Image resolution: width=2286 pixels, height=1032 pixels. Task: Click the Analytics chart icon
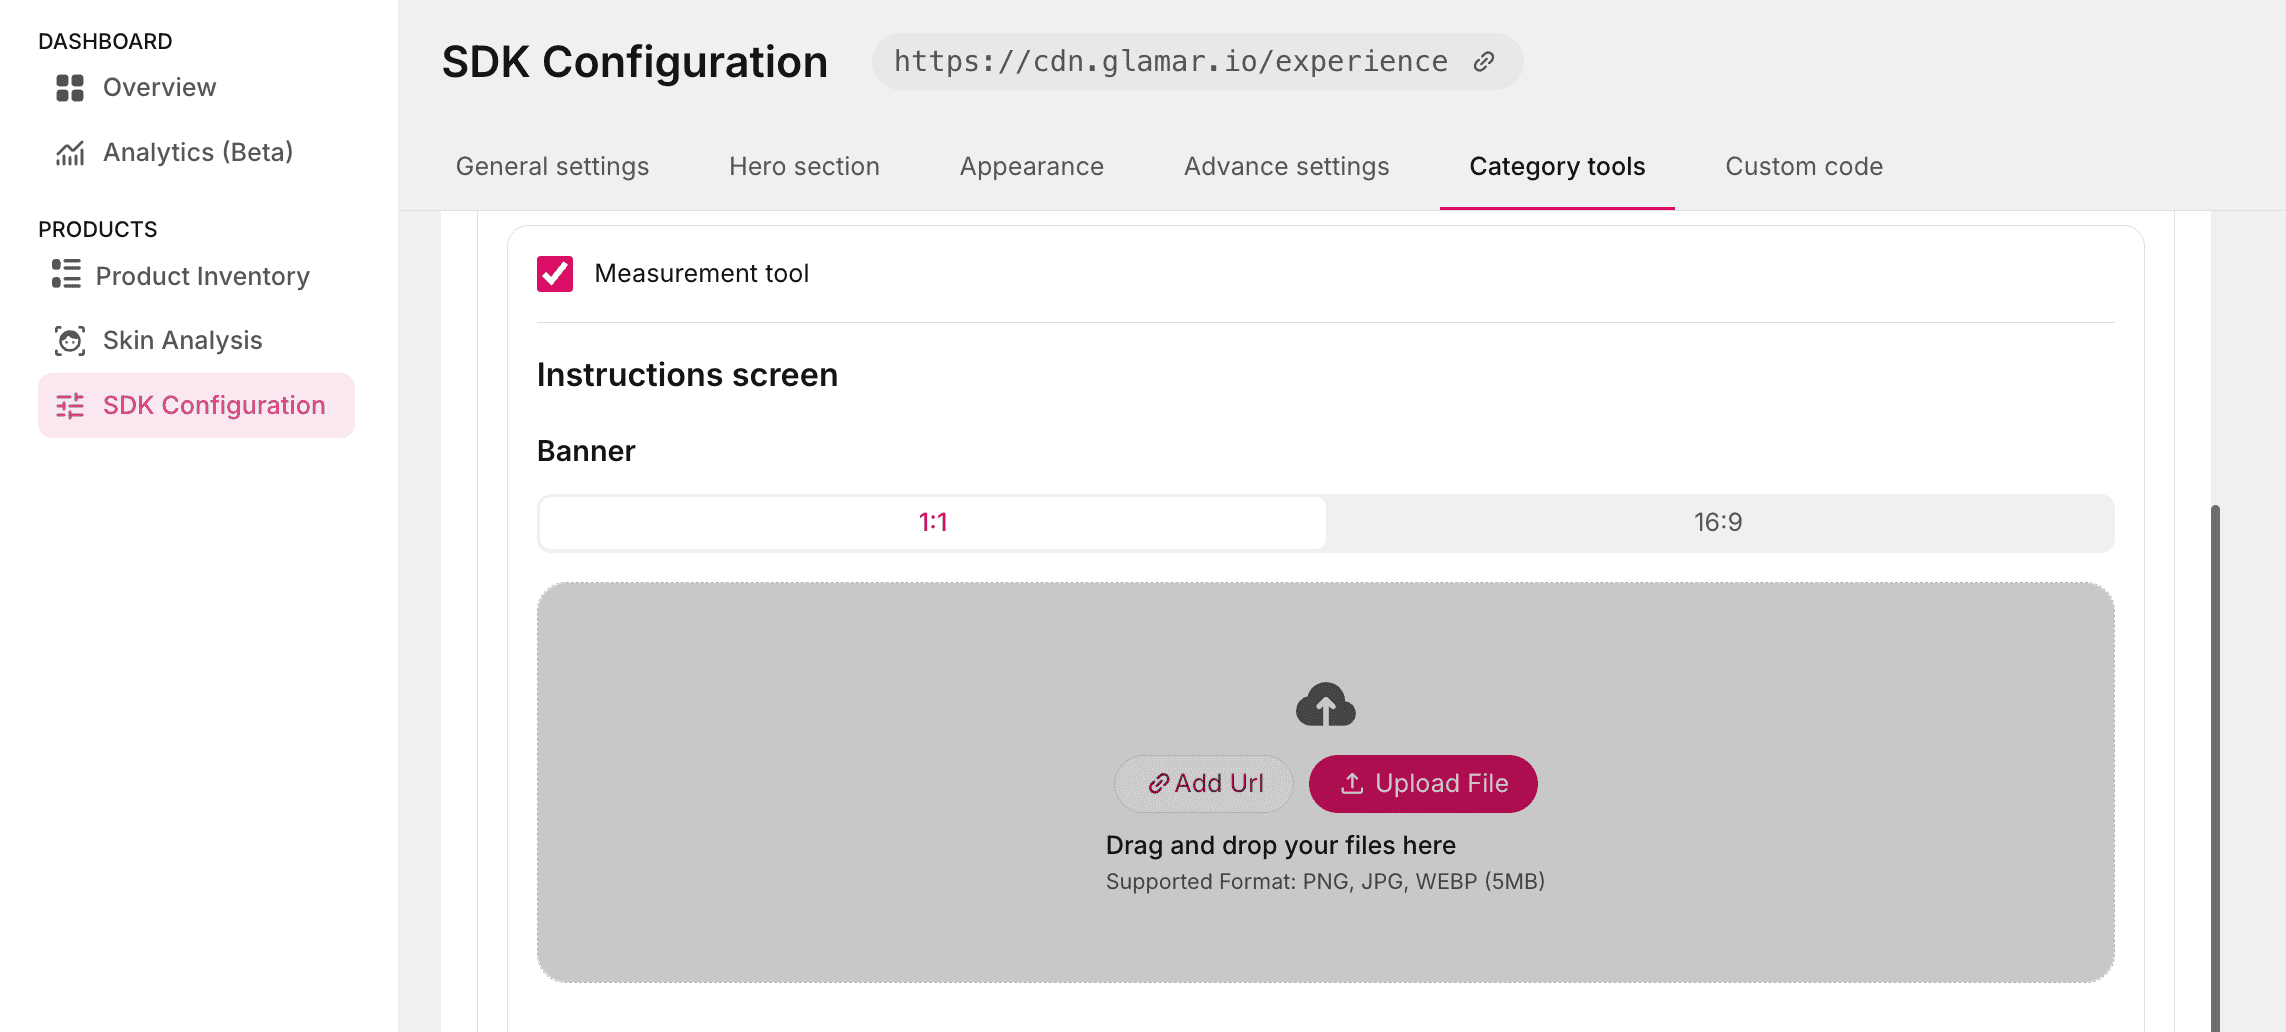pos(70,153)
